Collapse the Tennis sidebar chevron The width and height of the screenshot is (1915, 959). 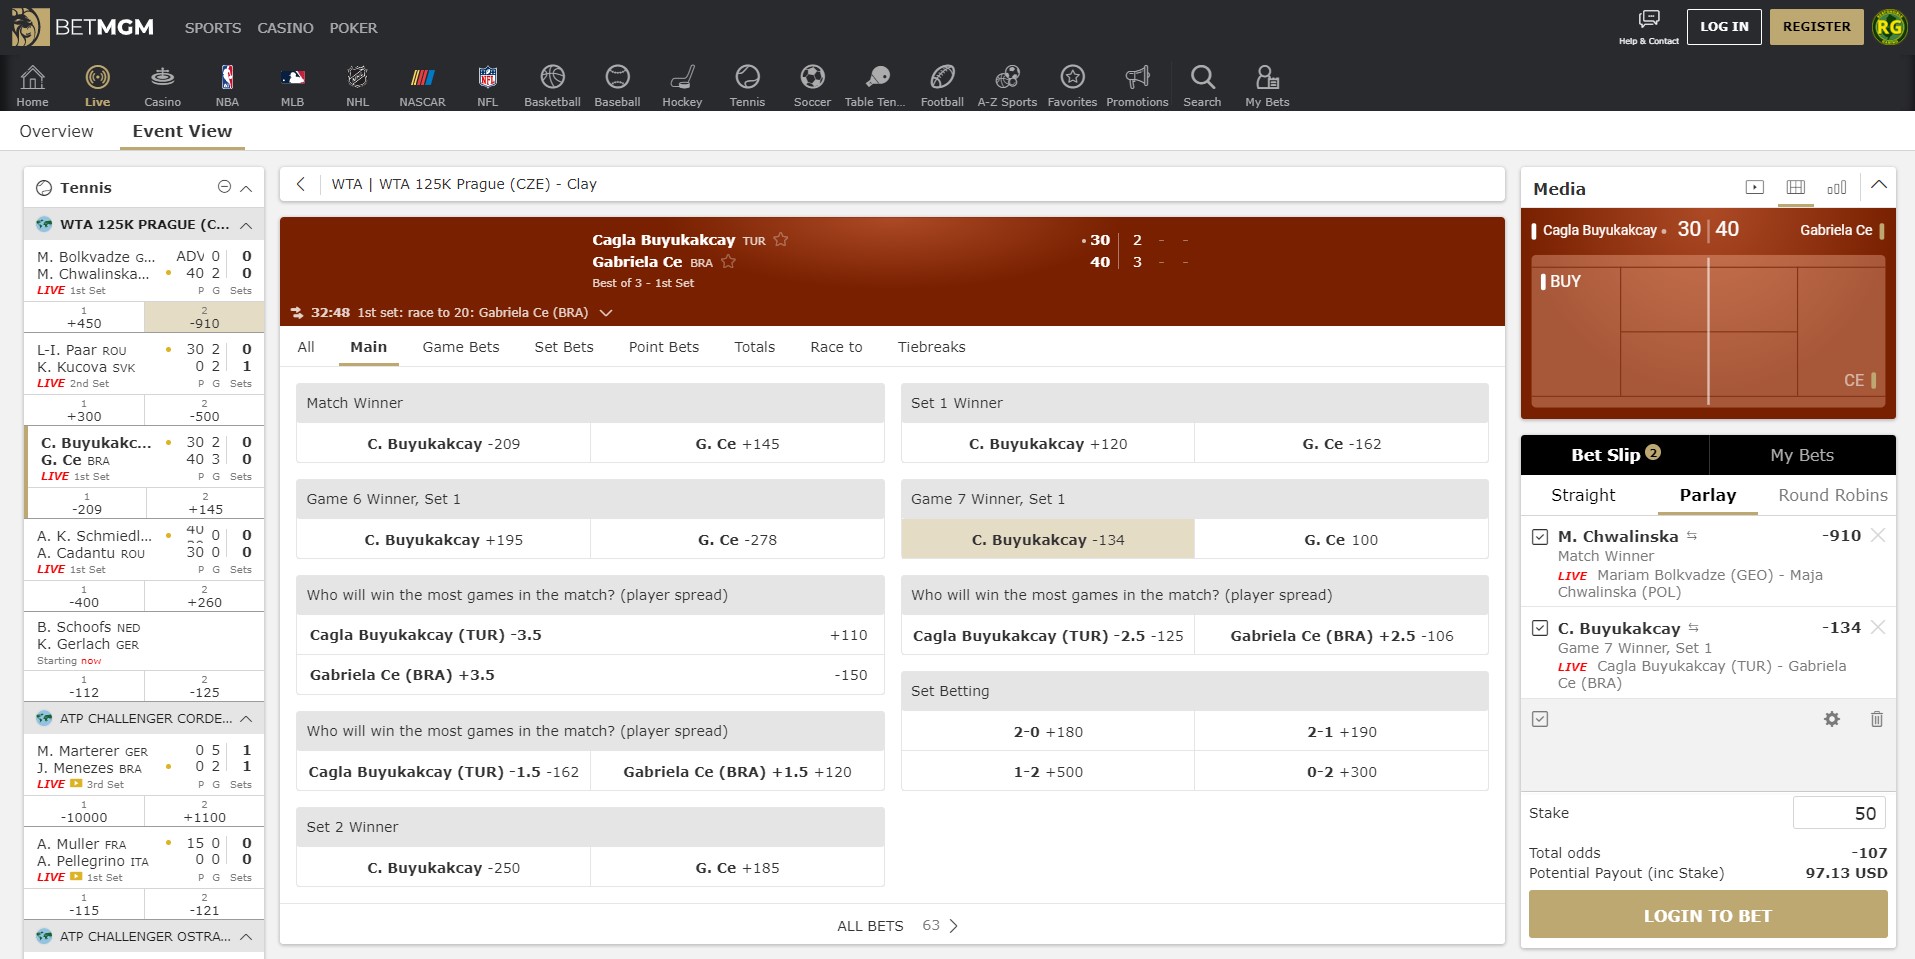pos(246,188)
